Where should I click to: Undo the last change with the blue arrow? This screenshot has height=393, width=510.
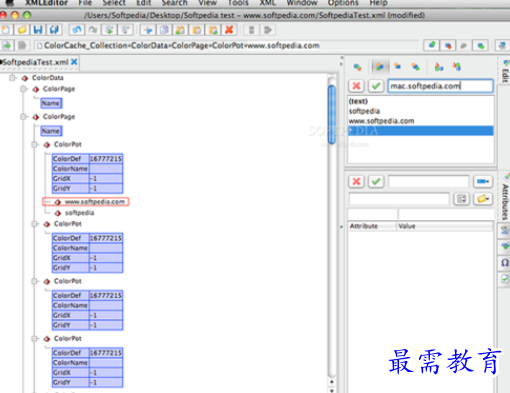click(76, 30)
